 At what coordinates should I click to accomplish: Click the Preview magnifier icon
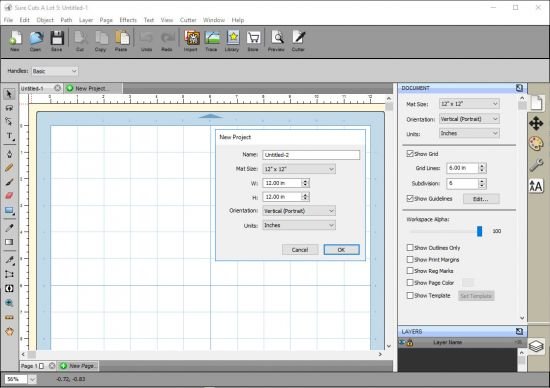pos(277,38)
